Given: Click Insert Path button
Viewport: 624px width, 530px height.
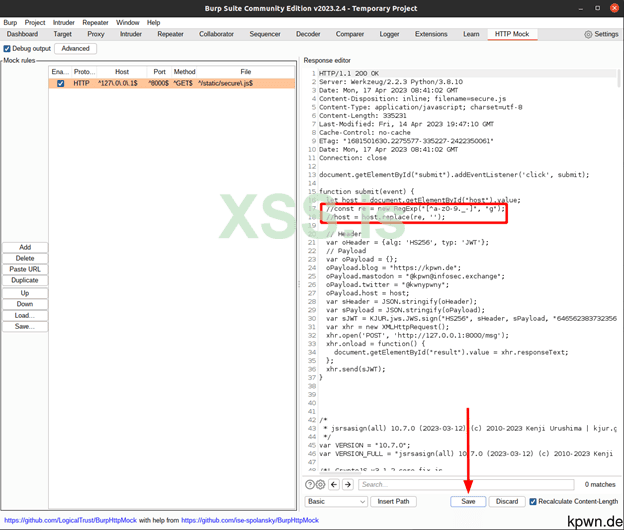Looking at the screenshot, I should [394, 501].
